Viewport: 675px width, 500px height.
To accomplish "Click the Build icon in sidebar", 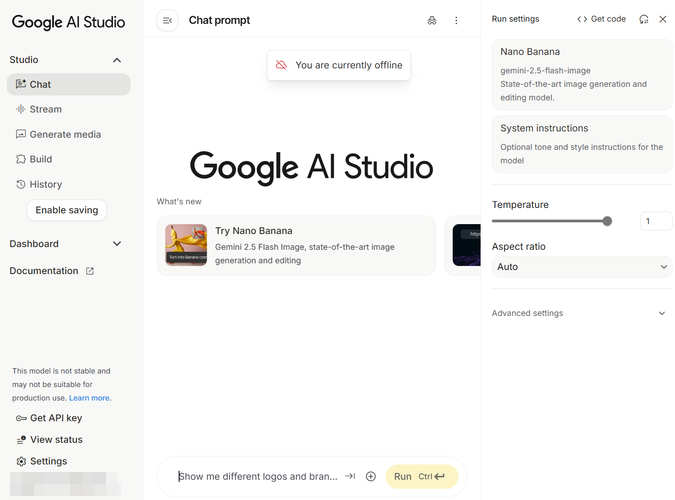I will point(21,159).
